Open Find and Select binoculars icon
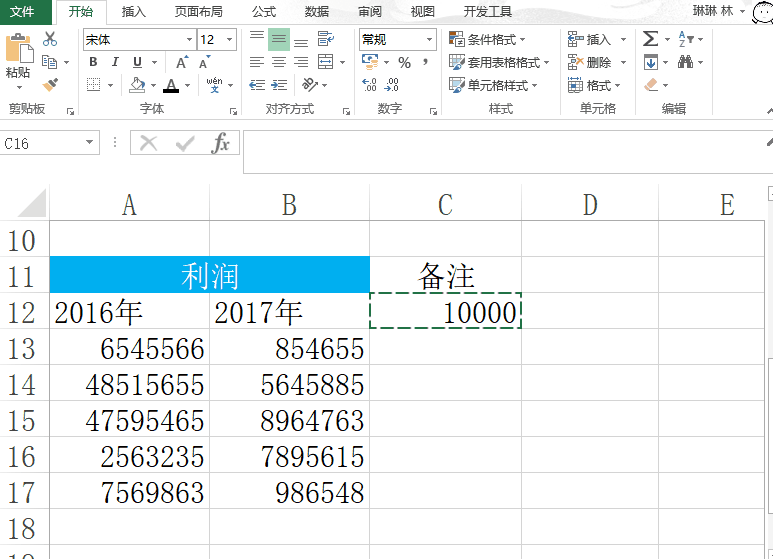Screen dimensions: 773x559 point(685,62)
